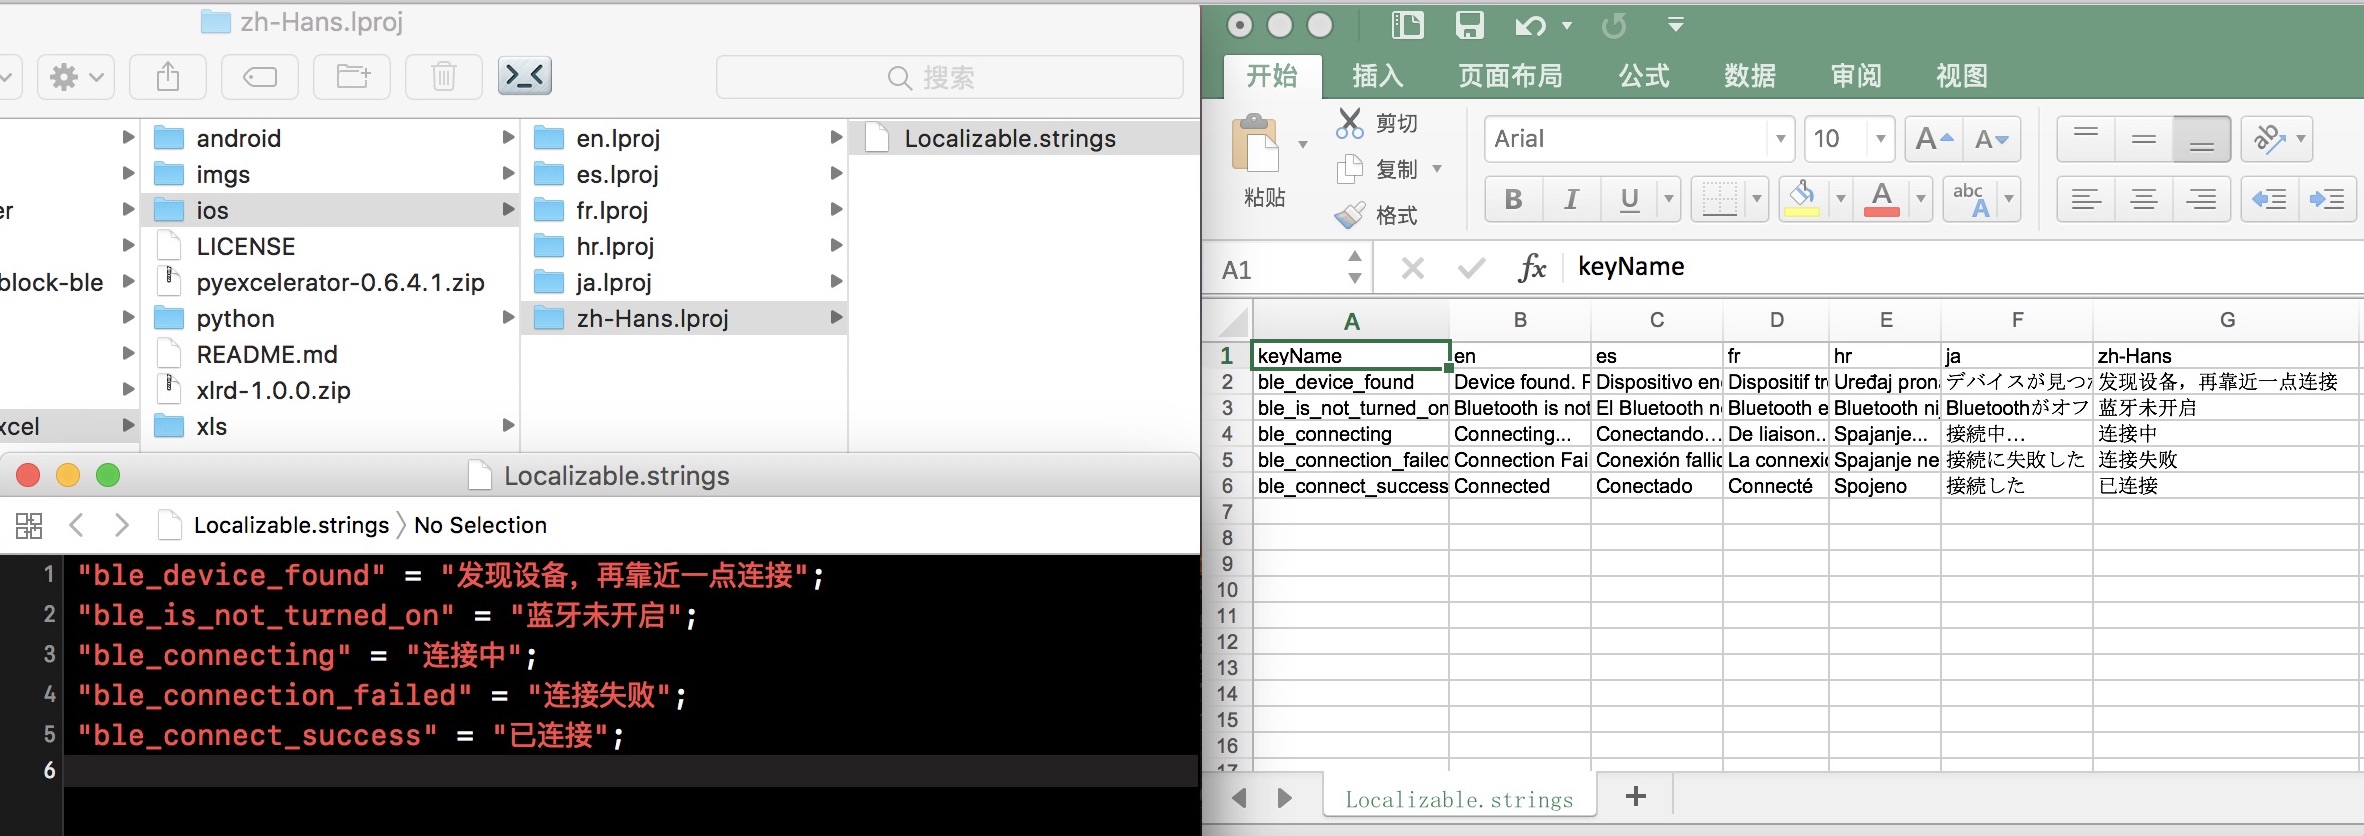Click the Excel redo arrow
2364x836 pixels.
click(1613, 26)
